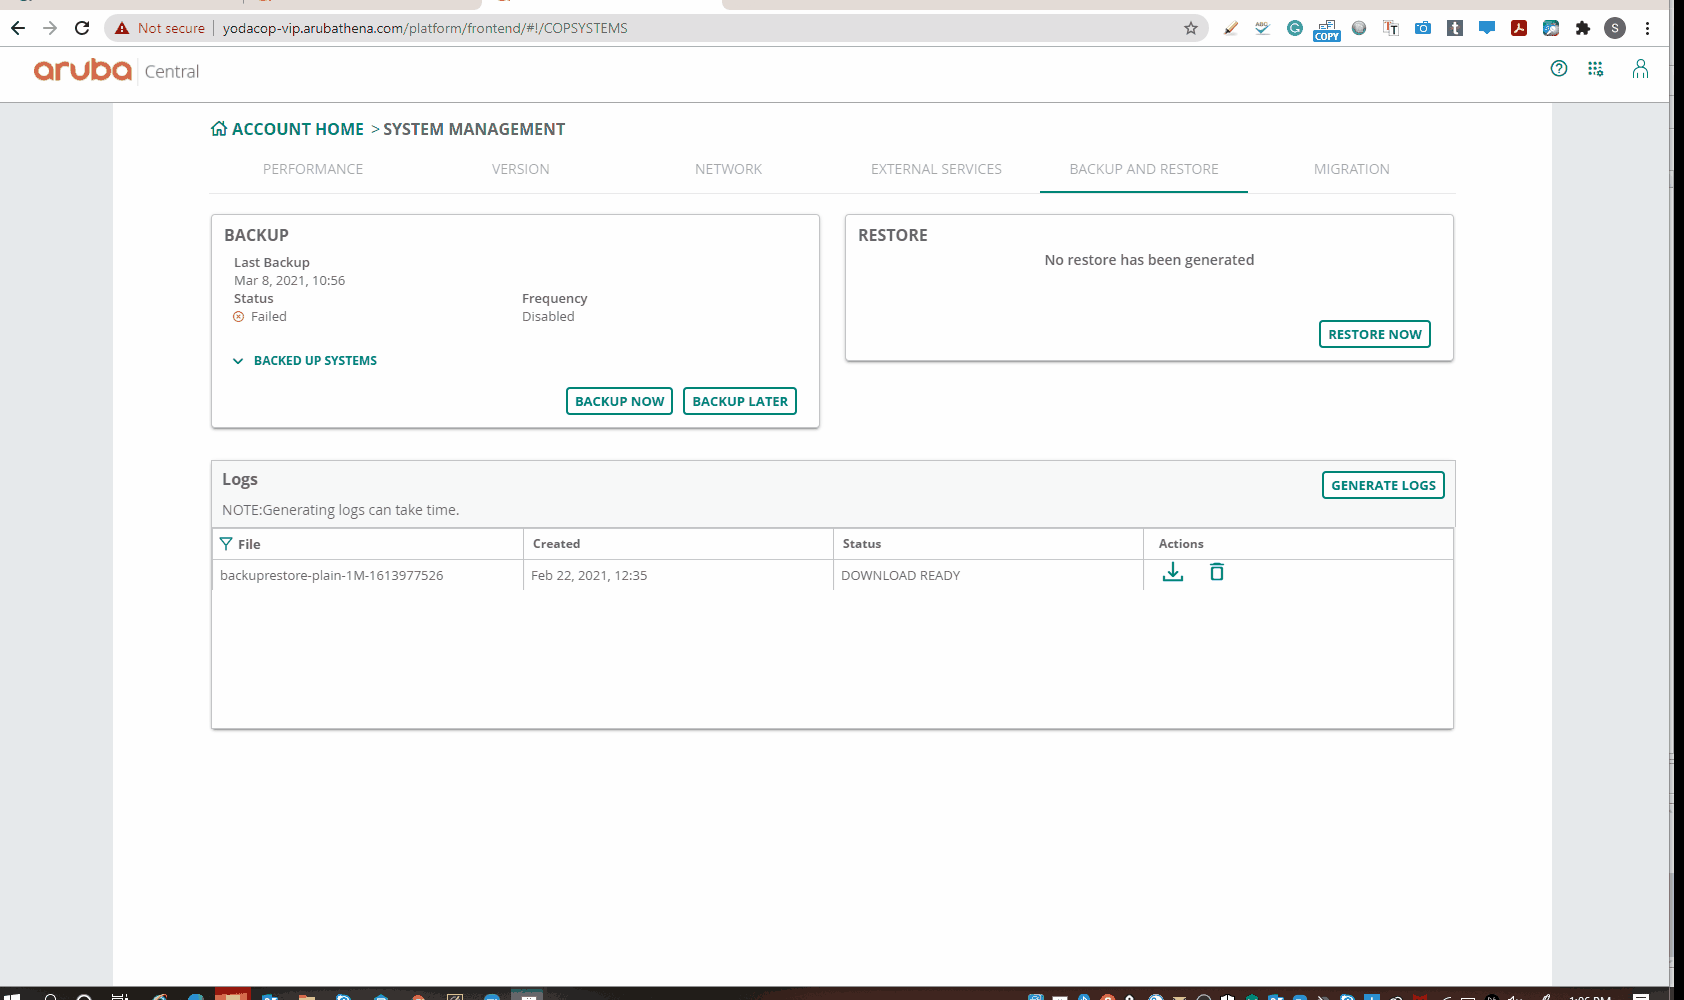Switch to the Performance tab
Image resolution: width=1684 pixels, height=1000 pixels.
313,169
